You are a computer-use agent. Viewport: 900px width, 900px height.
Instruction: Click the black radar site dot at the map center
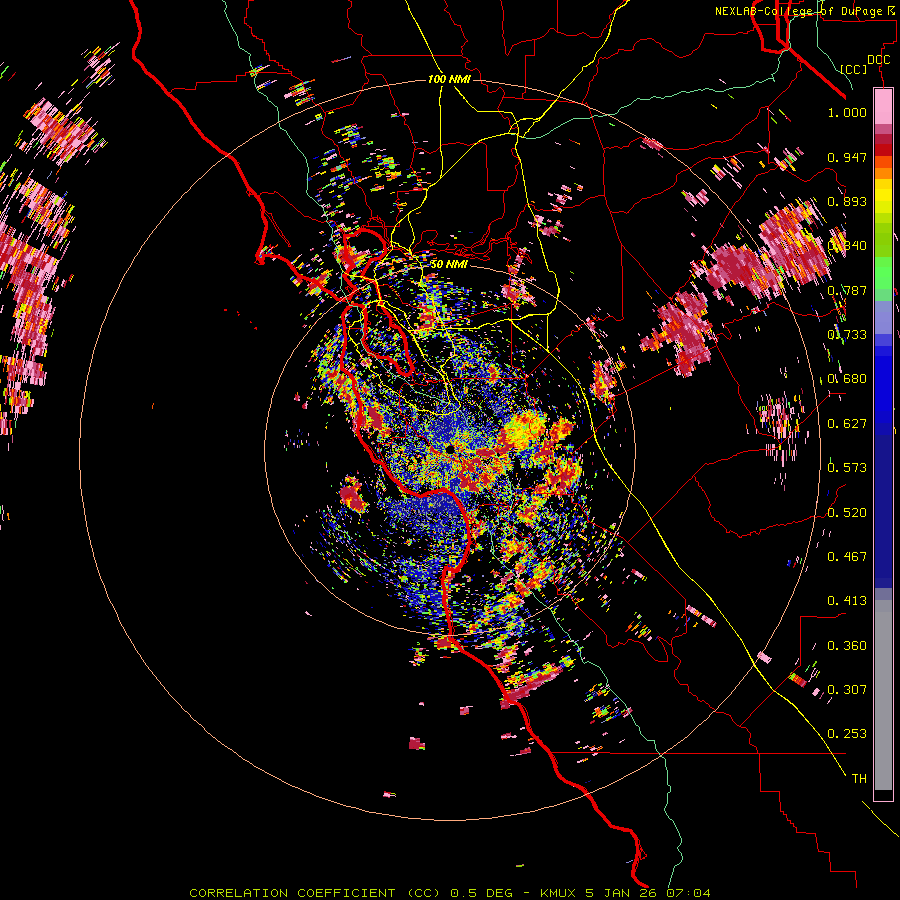(x=450, y=448)
